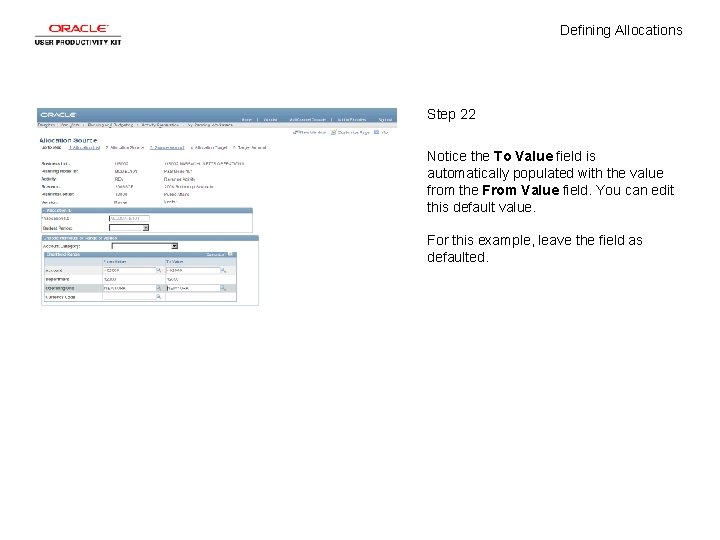Open lookup for Operating Unit To Value

pyautogui.click(x=223, y=288)
